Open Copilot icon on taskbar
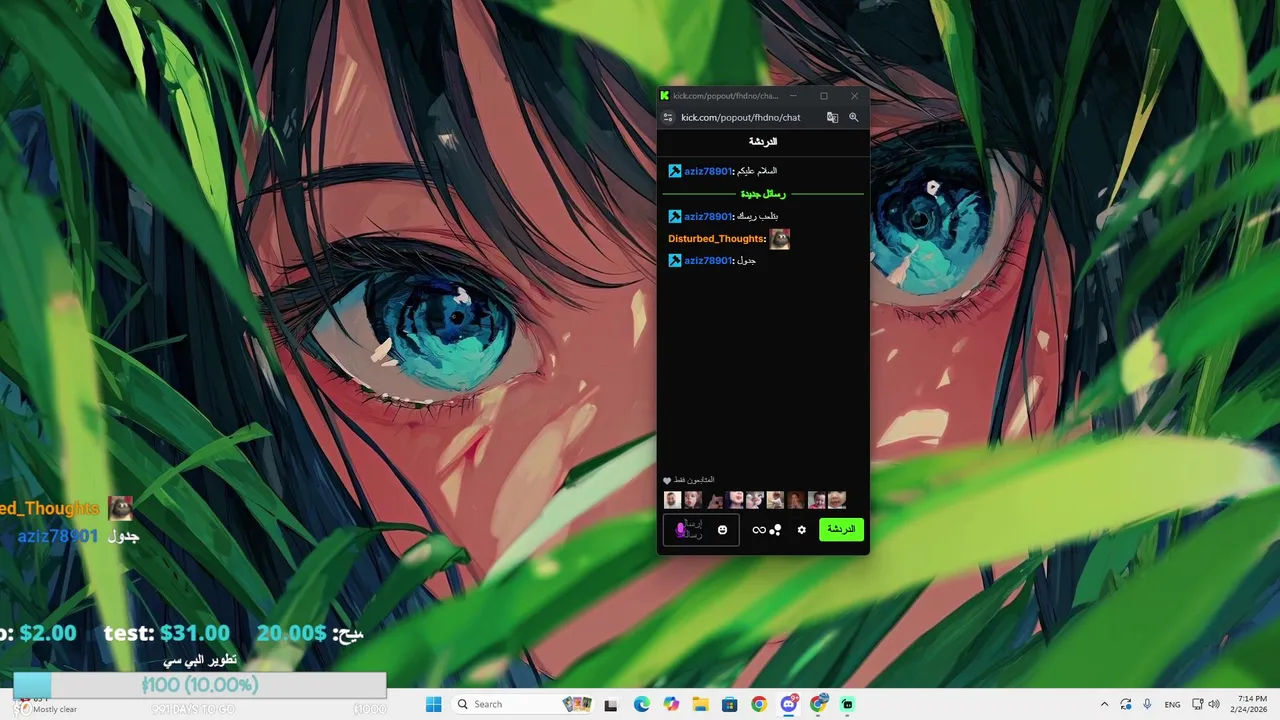This screenshot has width=1280, height=720. [671, 705]
